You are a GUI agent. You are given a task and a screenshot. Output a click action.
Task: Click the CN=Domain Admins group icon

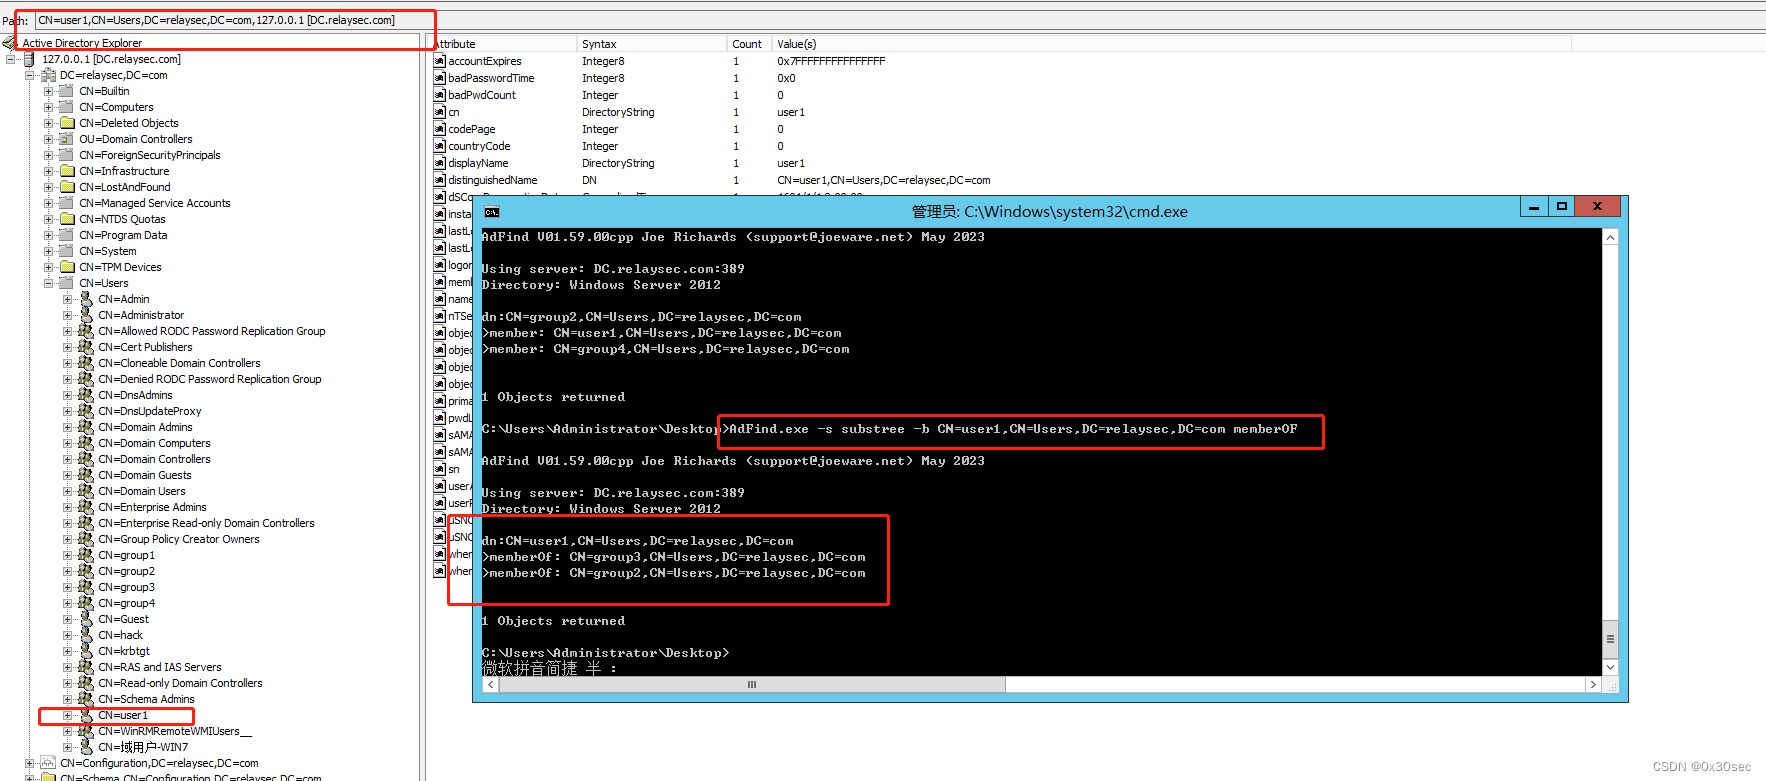(x=86, y=427)
